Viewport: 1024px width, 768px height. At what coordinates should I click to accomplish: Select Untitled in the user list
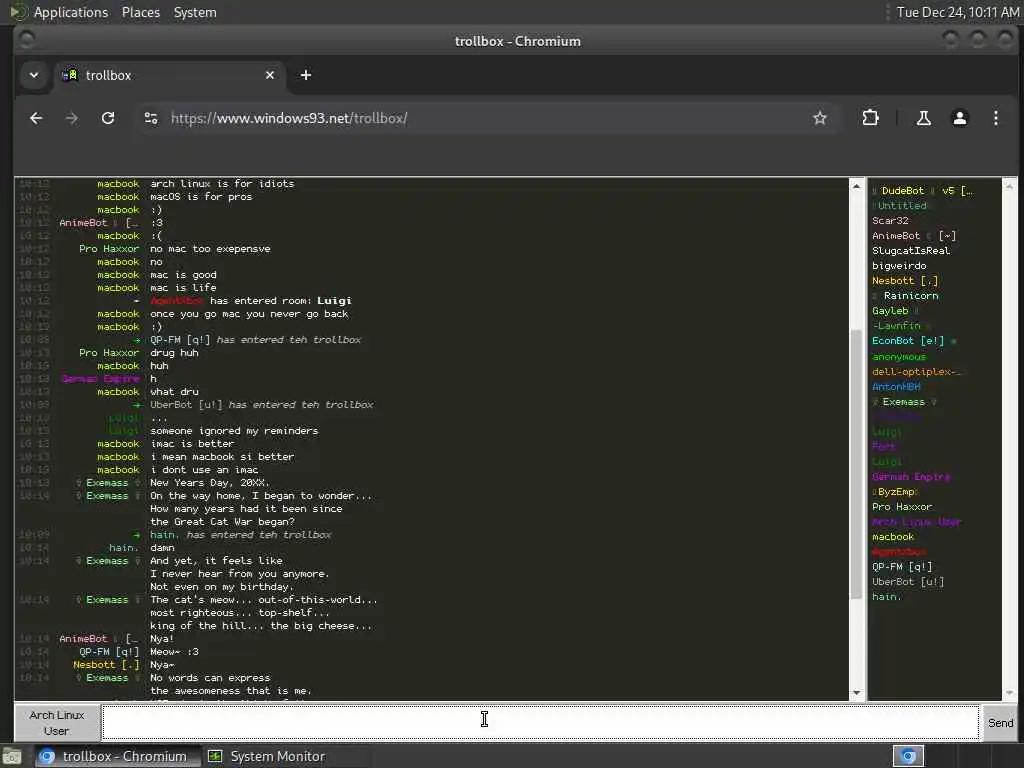[901, 206]
